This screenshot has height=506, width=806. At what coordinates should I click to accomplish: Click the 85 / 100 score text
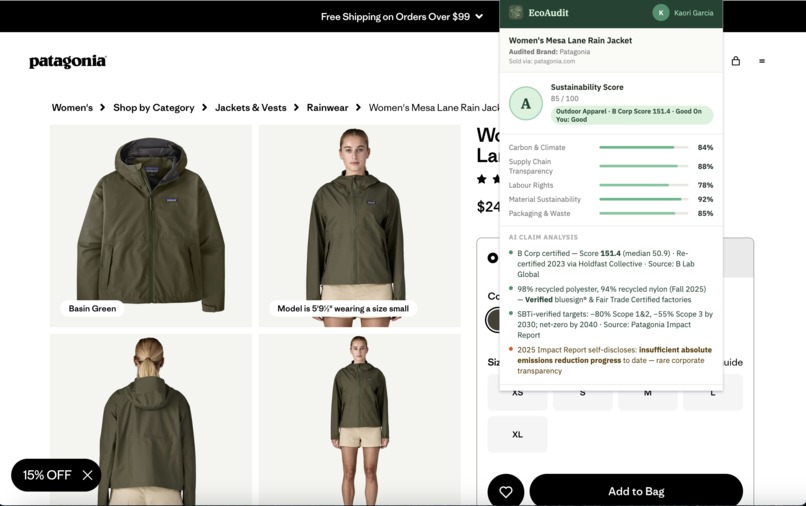pyautogui.click(x=564, y=98)
